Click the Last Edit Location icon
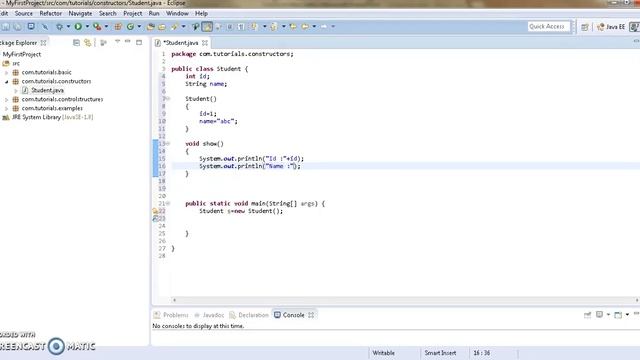Screen dimensions: 640x360 click(293, 27)
